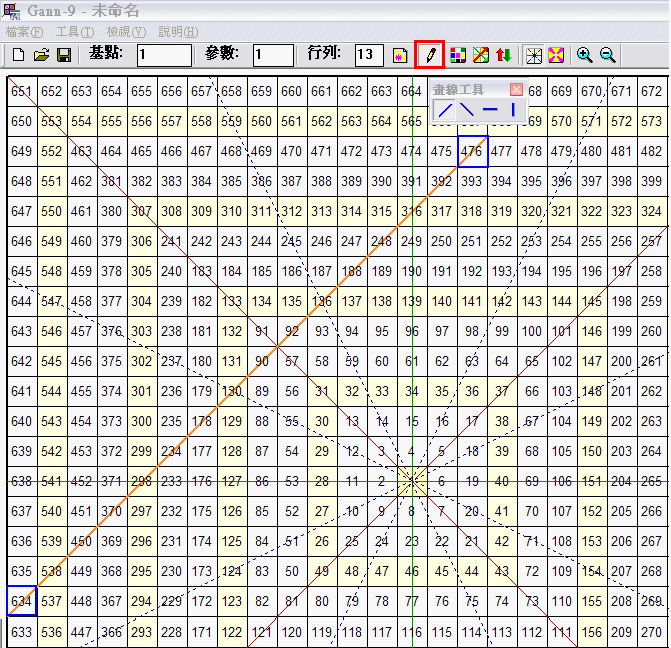Close the 畫線工具 panel

(x=517, y=89)
